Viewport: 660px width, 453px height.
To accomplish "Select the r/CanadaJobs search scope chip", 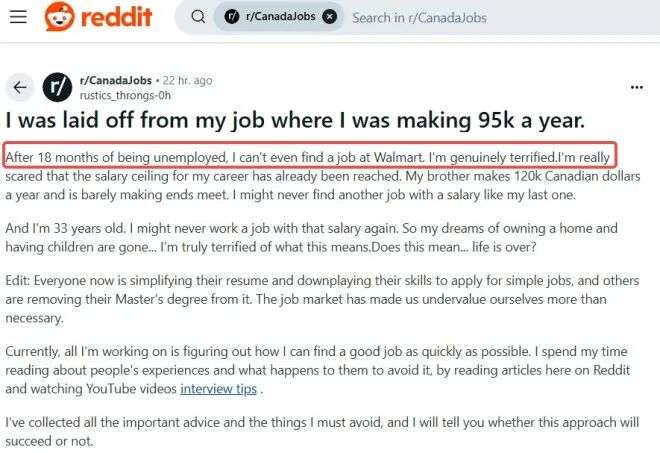I will (x=277, y=17).
